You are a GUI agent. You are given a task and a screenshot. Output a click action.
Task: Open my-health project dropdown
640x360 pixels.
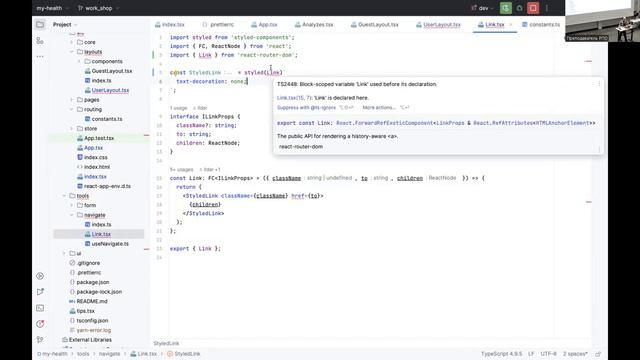[x=52, y=8]
